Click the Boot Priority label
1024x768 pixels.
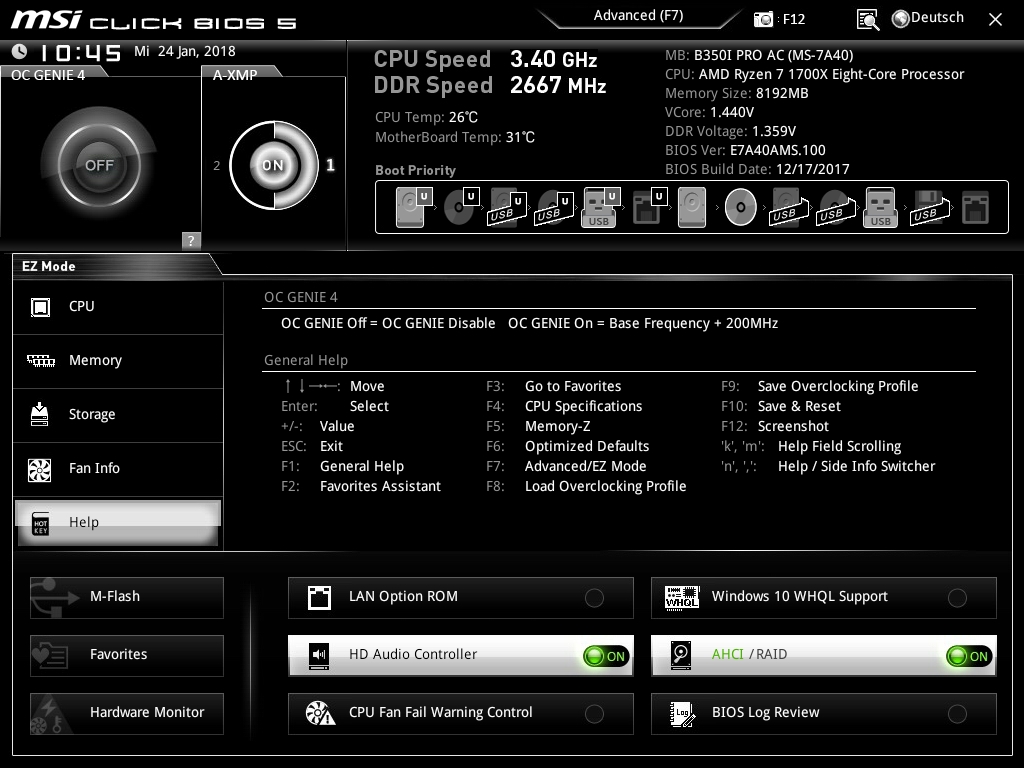tap(415, 170)
